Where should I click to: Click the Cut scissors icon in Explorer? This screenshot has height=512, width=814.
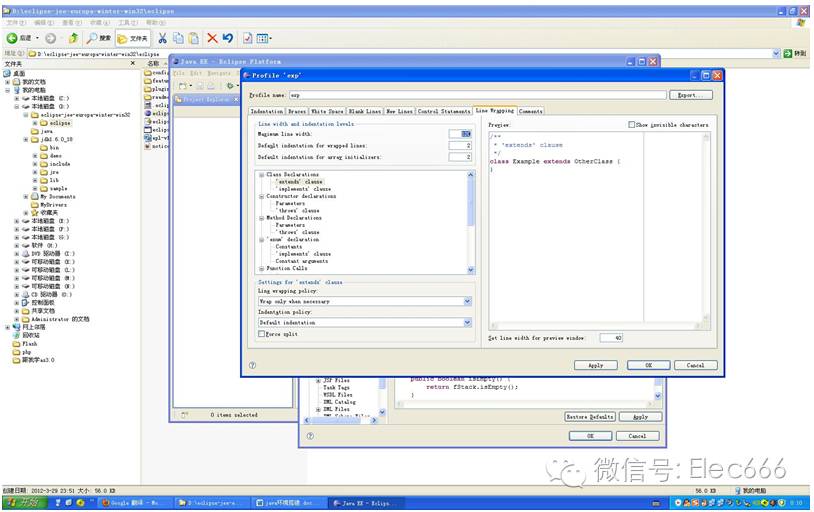(162, 38)
